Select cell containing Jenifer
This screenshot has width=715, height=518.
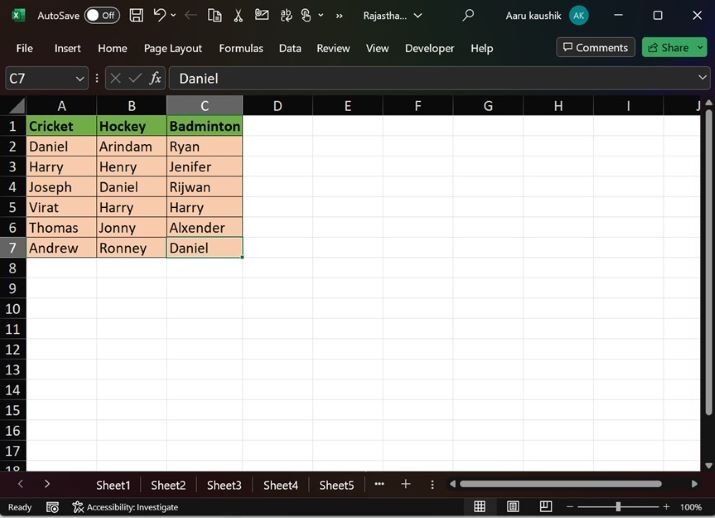tap(204, 166)
